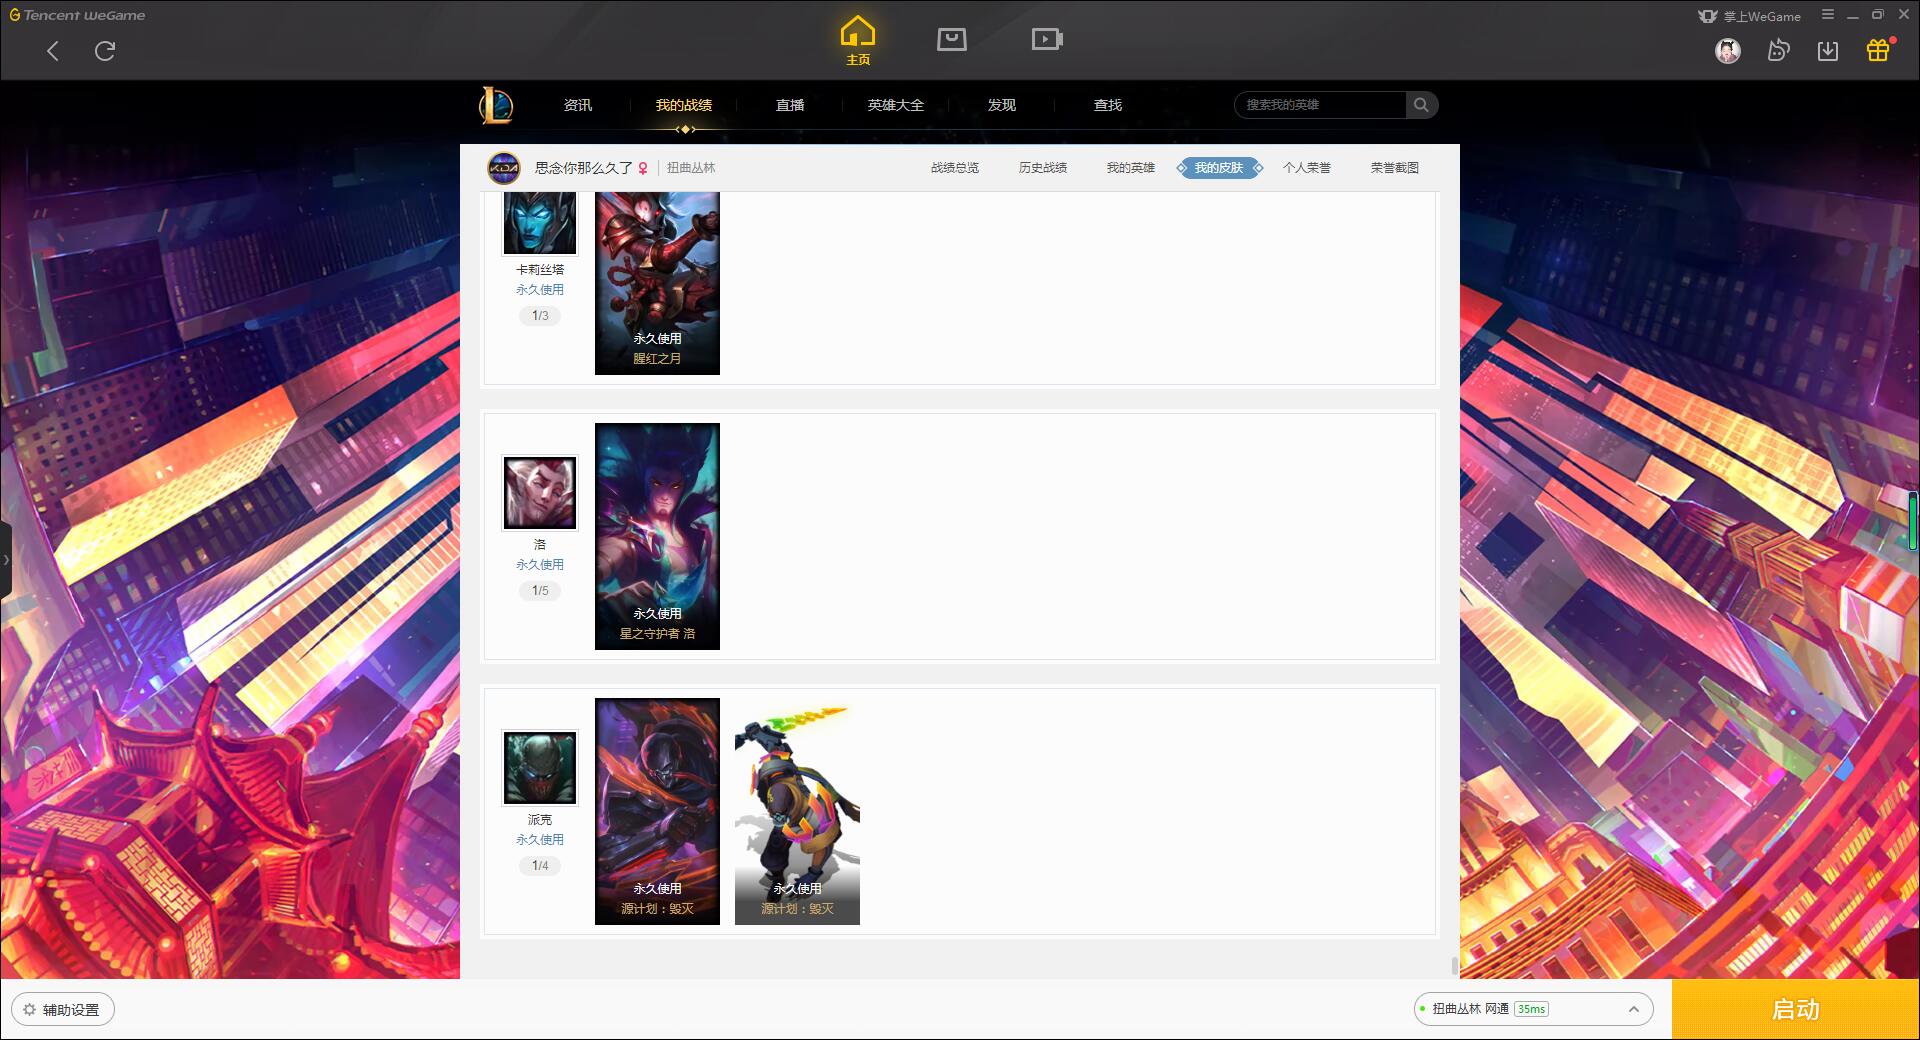Screen dimensions: 1920x1040
Task: Click the 辅助设置 button
Action: (x=63, y=1010)
